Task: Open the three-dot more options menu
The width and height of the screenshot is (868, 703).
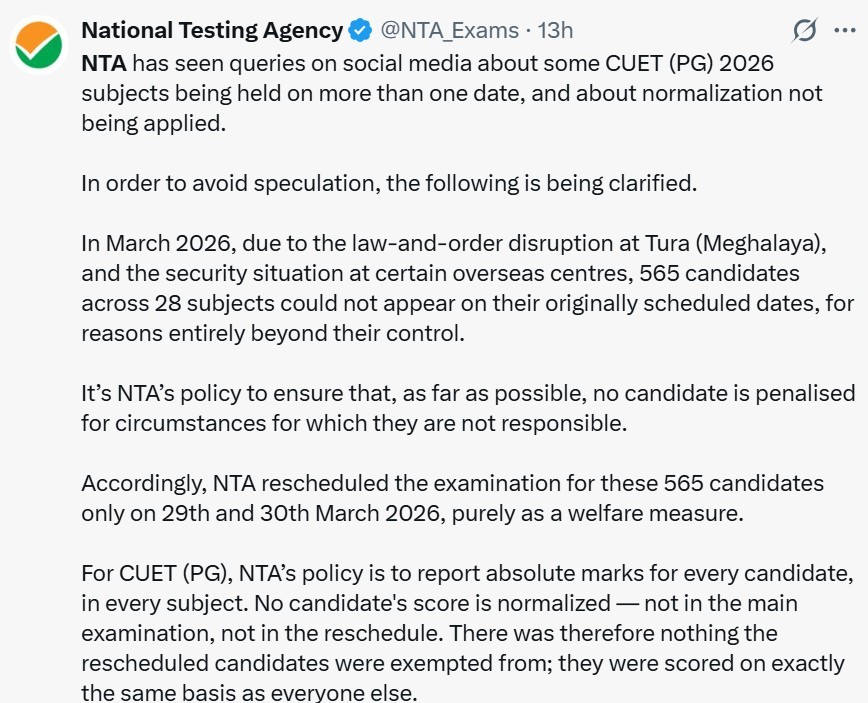Action: (845, 30)
